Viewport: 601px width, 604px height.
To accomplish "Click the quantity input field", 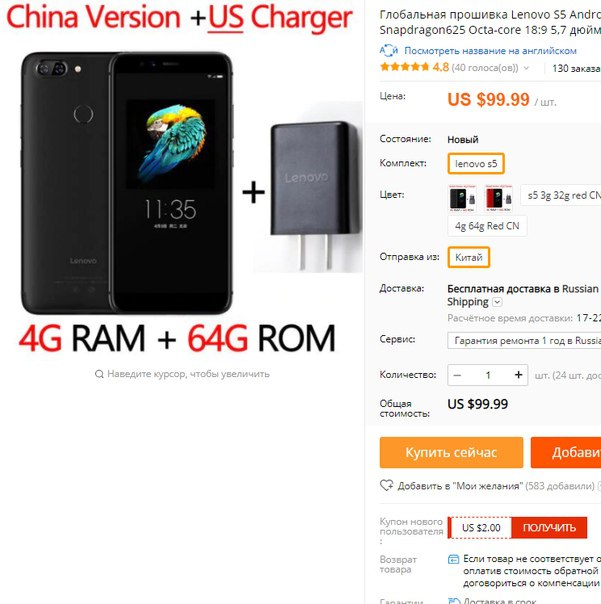I will [488, 375].
